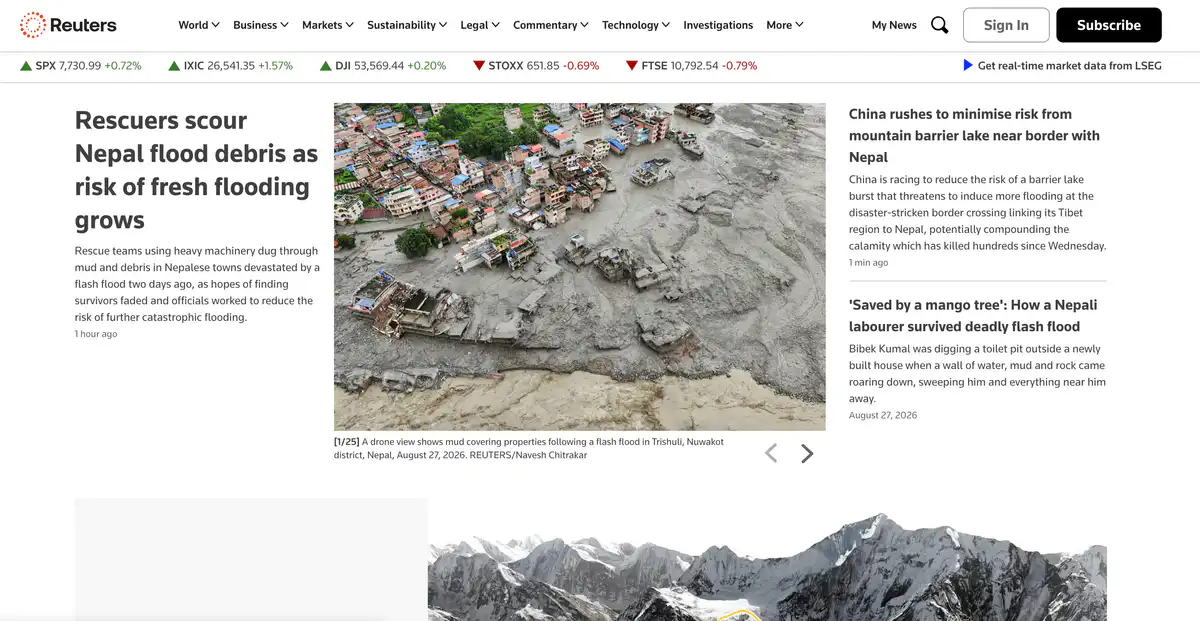Screen dimensions: 1200x621
Task: Click the SPX 7,730.99 ticker quote
Action: point(81,66)
